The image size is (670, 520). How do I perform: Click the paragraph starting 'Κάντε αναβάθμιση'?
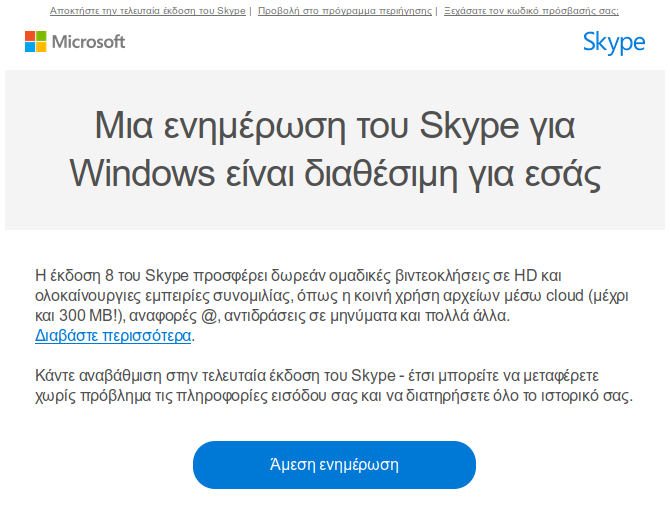pos(334,385)
